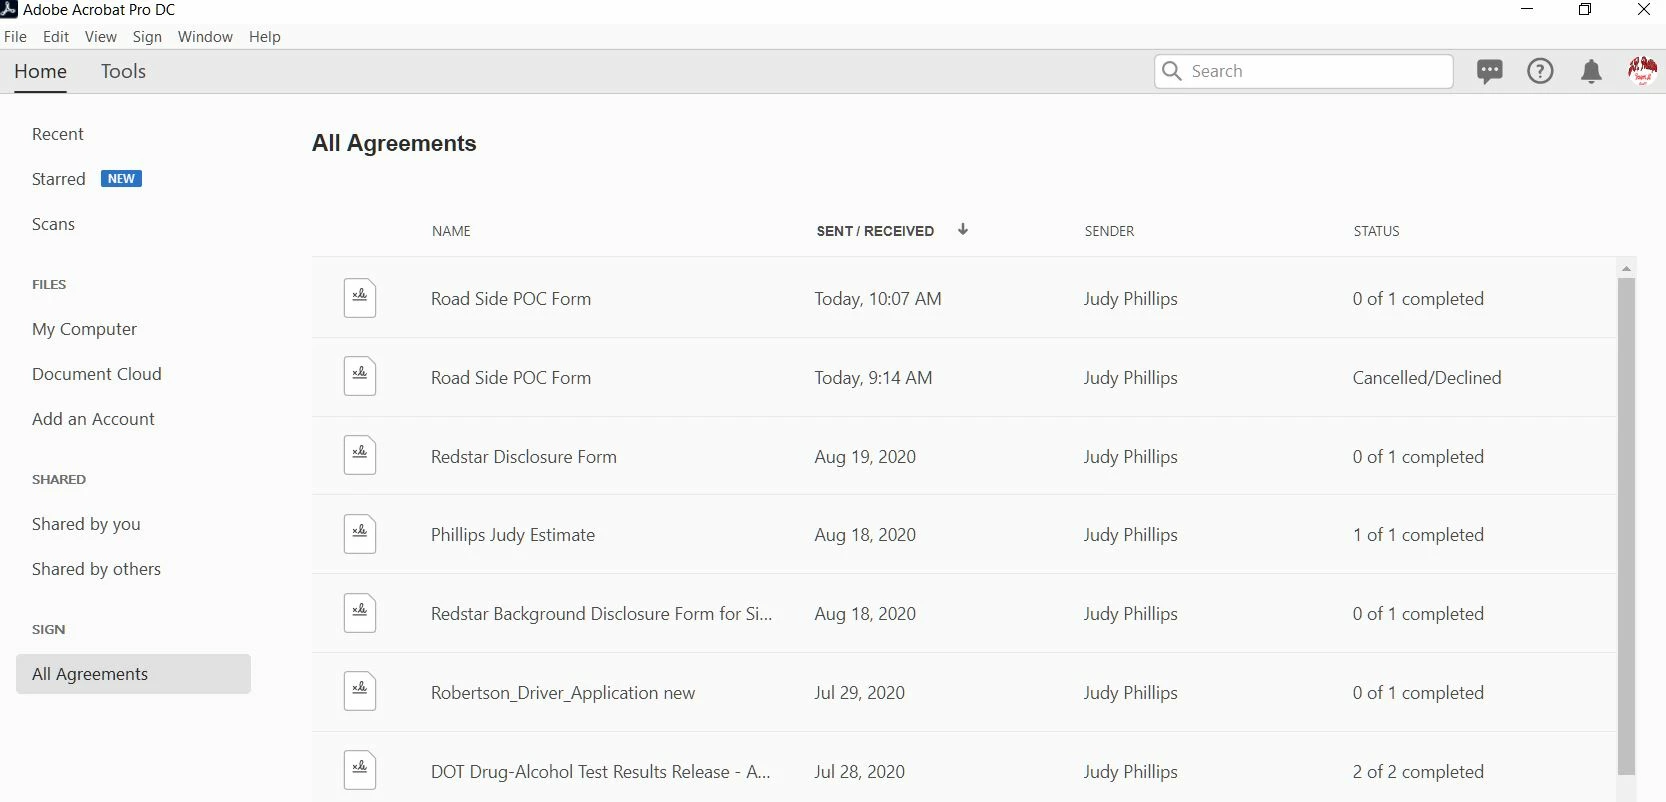Open the Recent files list
Screen dimensions: 1666x802
coord(58,134)
